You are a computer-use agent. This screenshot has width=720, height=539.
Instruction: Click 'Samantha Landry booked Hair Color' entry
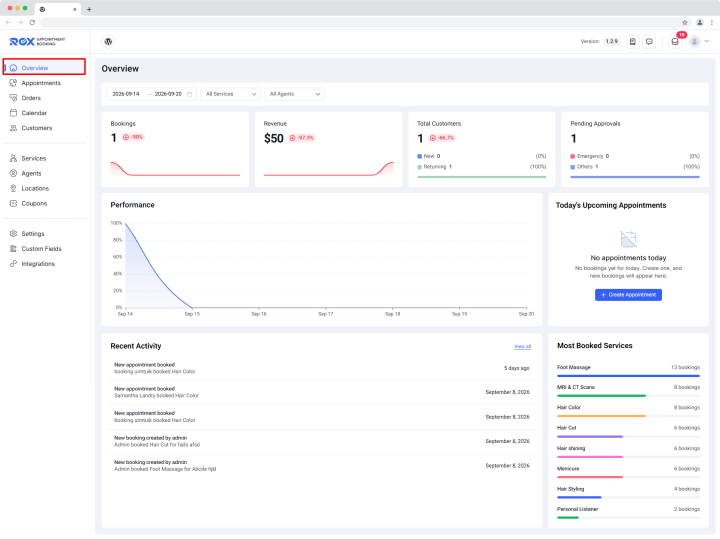(x=322, y=392)
